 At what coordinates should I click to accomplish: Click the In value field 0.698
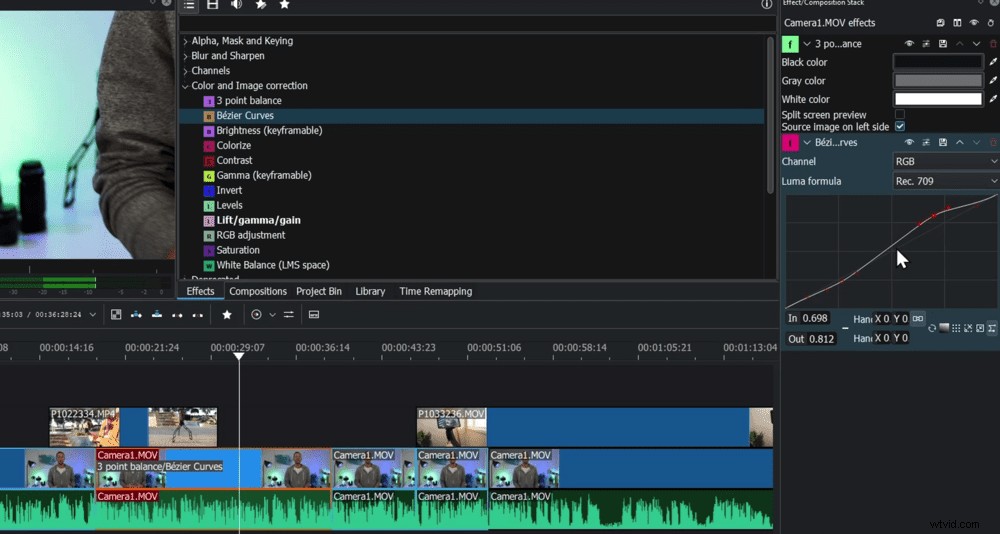(814, 318)
